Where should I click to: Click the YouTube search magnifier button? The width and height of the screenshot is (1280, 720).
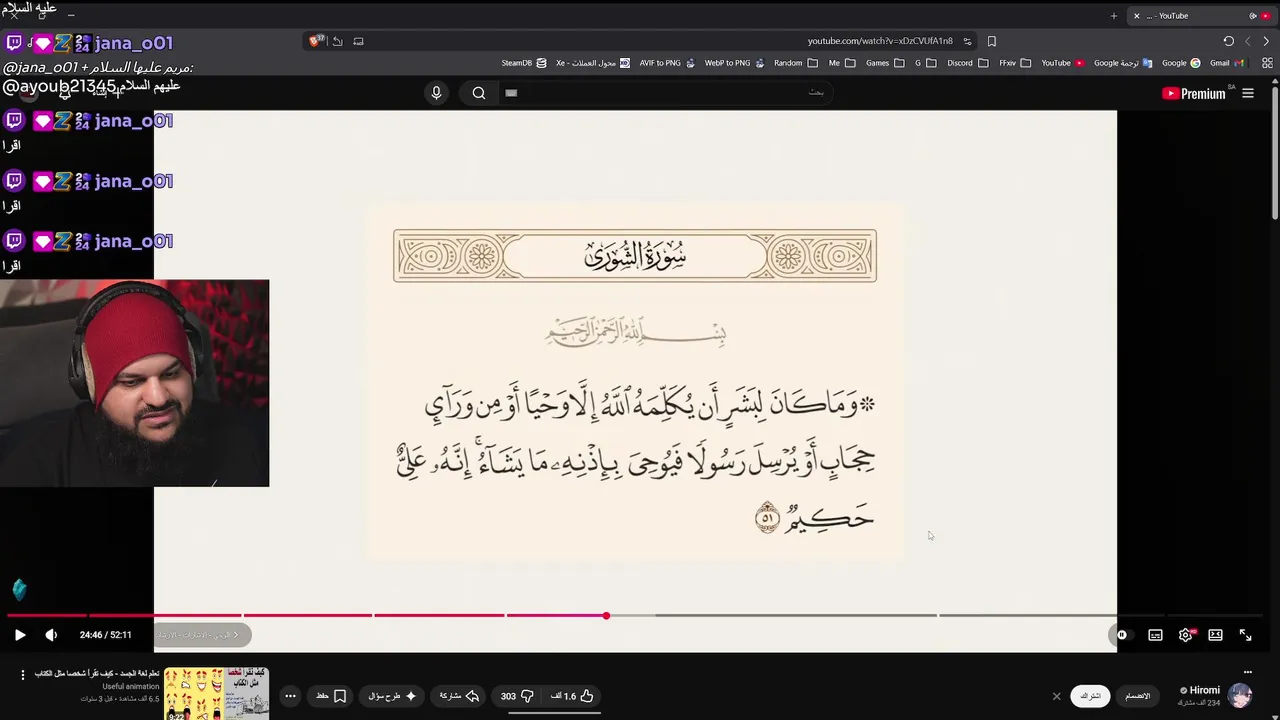[479, 93]
